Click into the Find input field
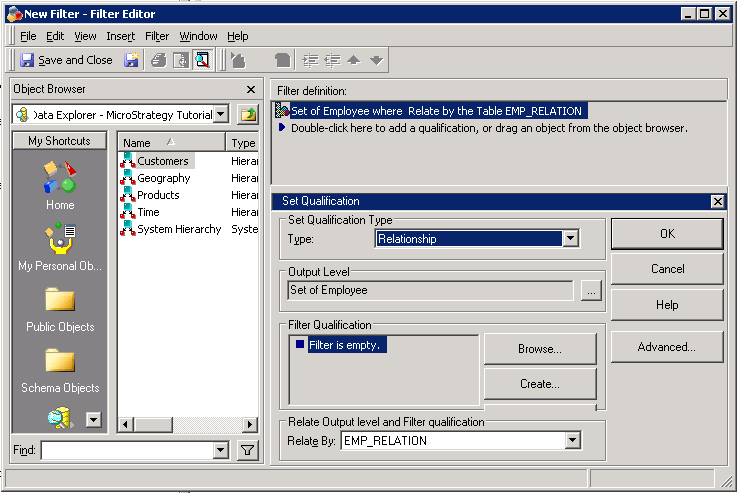738x493 pixels. pos(127,450)
